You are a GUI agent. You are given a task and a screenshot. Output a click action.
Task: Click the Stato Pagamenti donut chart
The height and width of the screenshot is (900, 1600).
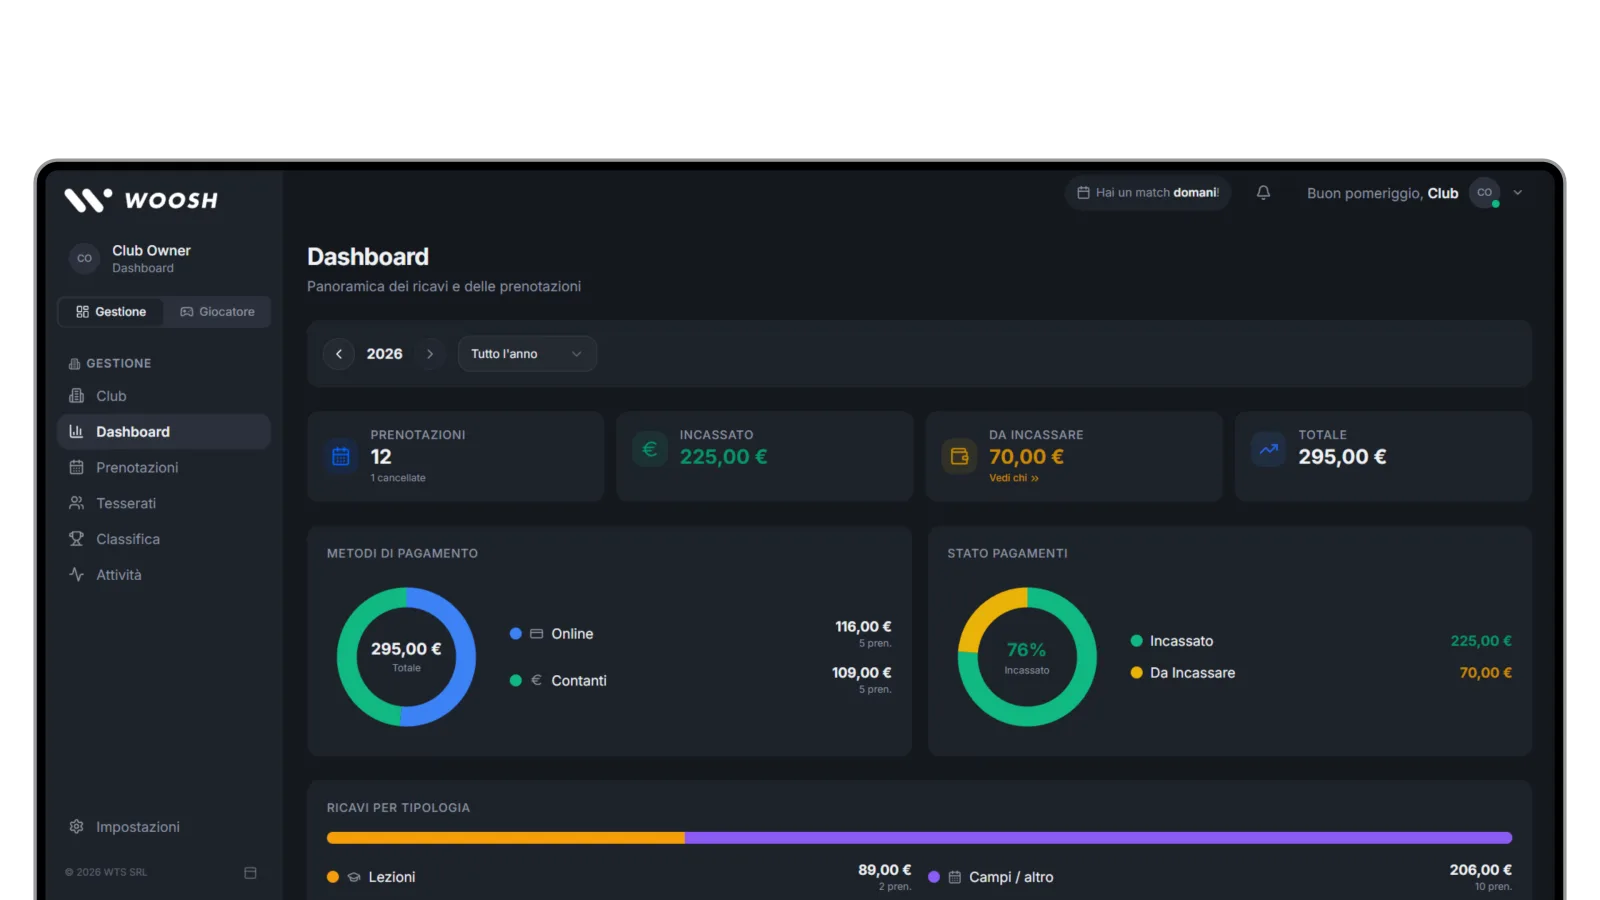coord(1027,657)
